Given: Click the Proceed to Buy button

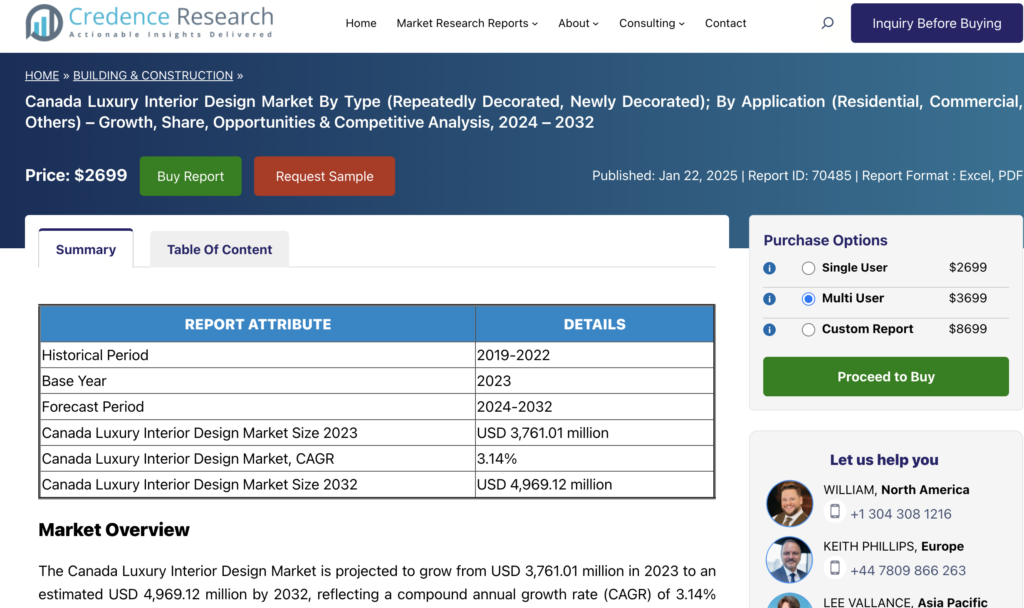Looking at the screenshot, I should point(886,377).
